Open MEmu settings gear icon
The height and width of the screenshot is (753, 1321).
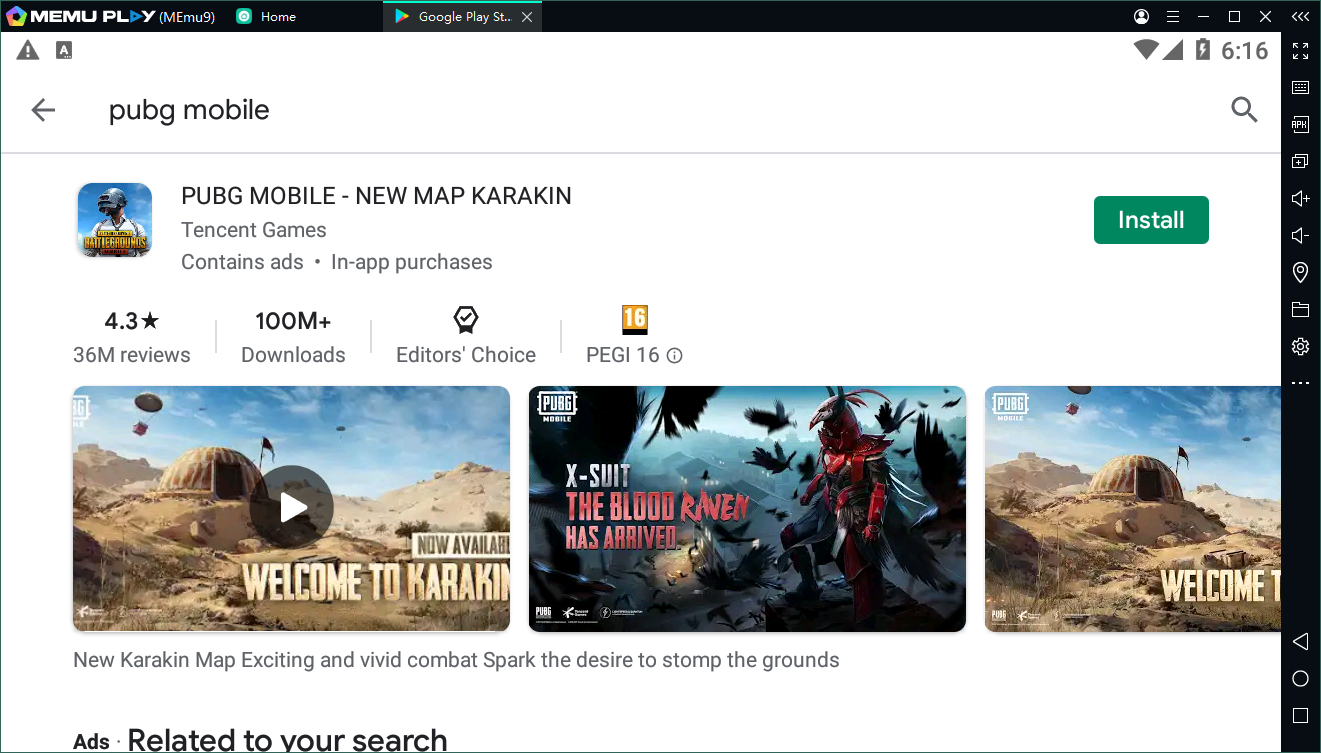tap(1300, 346)
